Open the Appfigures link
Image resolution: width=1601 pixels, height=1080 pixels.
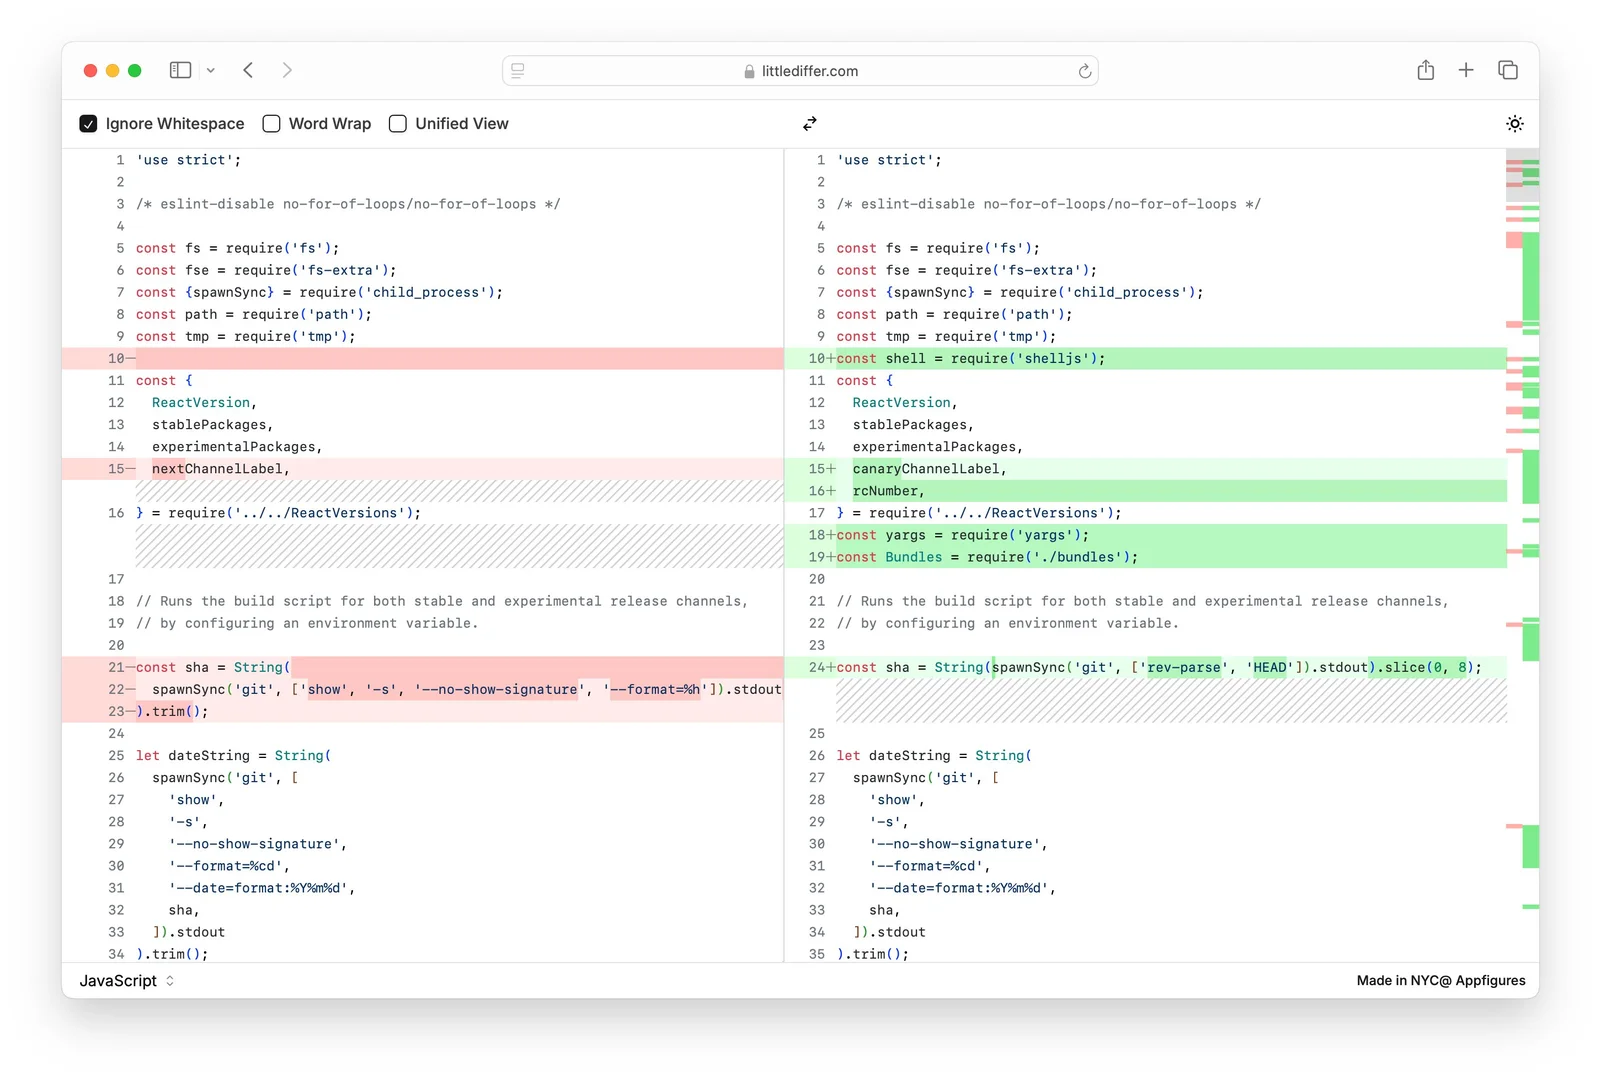[x=1490, y=981]
